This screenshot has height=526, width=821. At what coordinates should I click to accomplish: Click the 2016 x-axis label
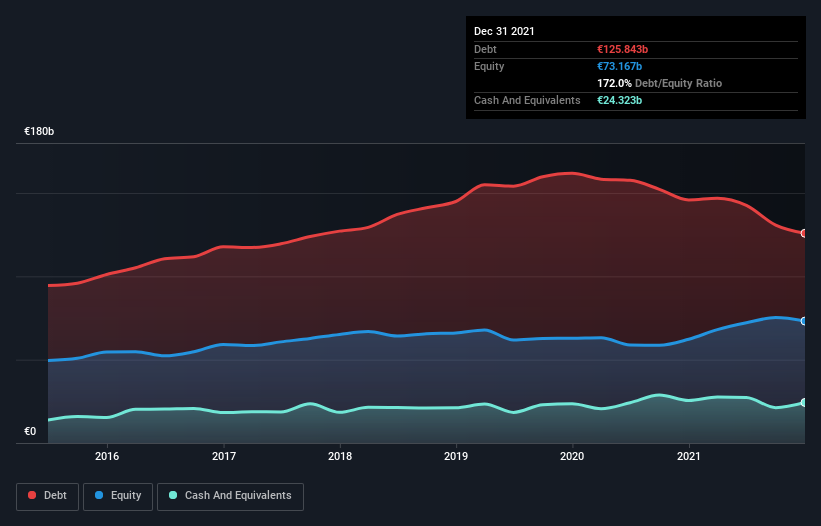pyautogui.click(x=107, y=456)
